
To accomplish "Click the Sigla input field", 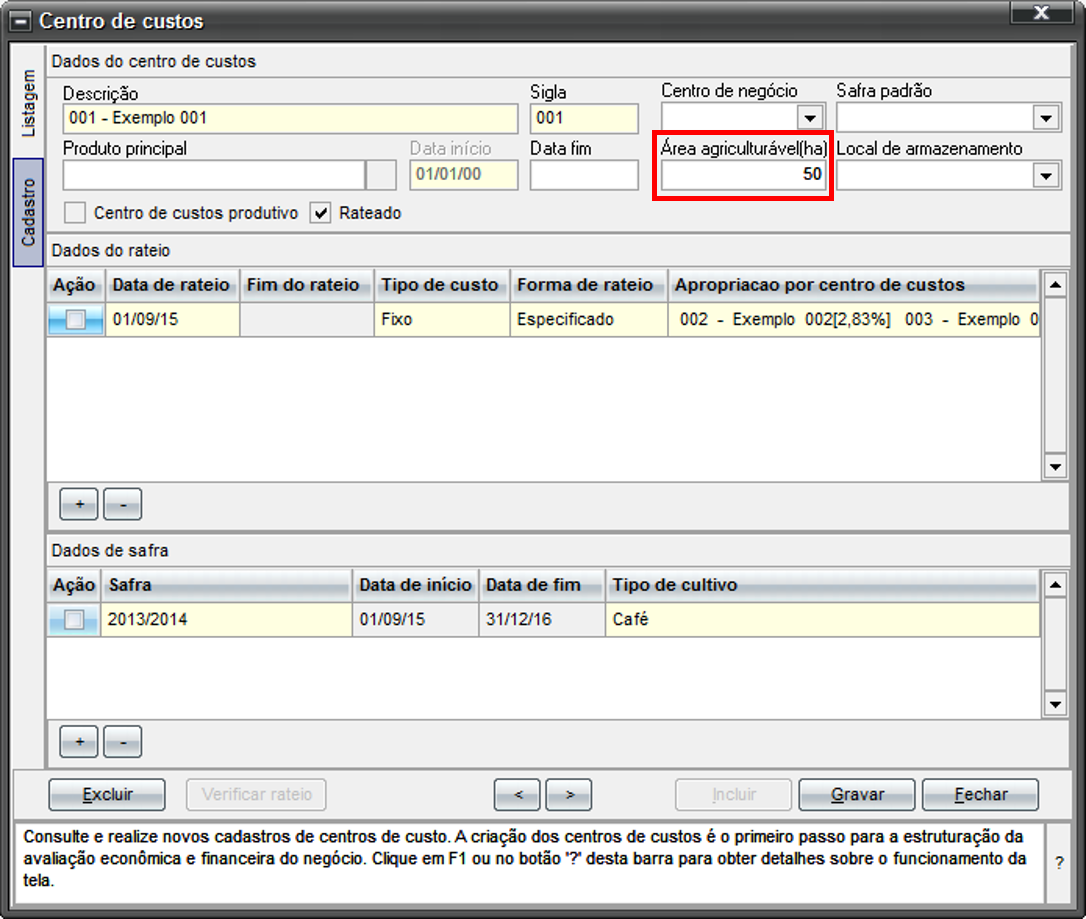I will (x=584, y=118).
